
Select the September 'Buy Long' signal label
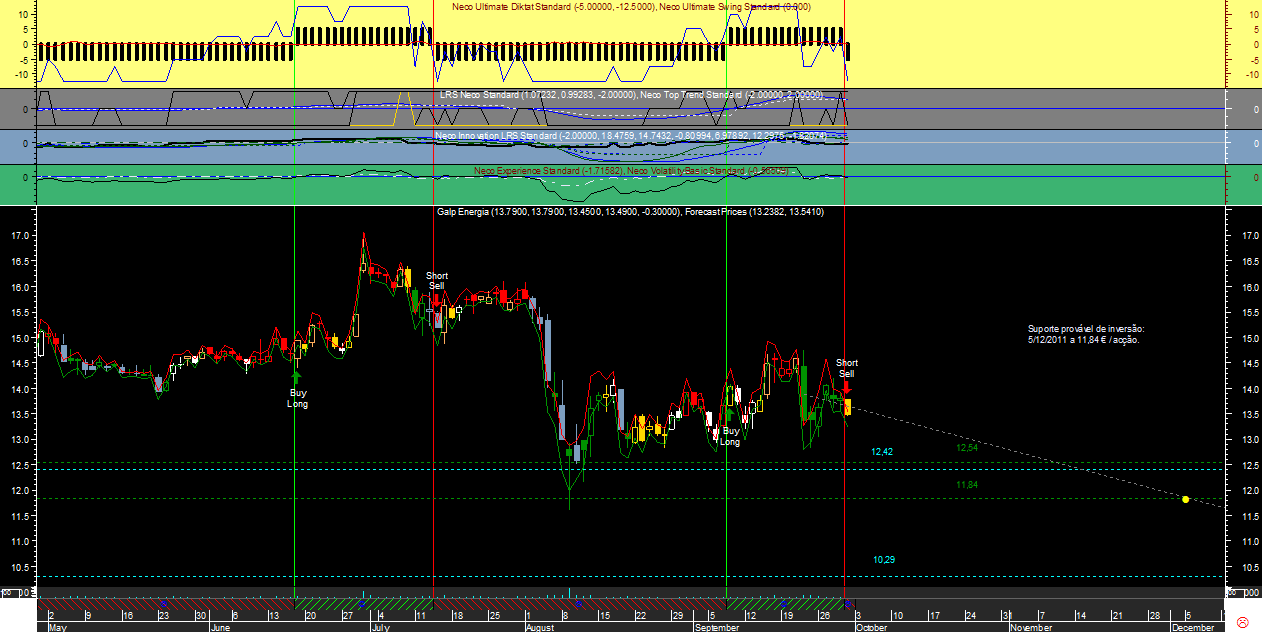[730, 436]
